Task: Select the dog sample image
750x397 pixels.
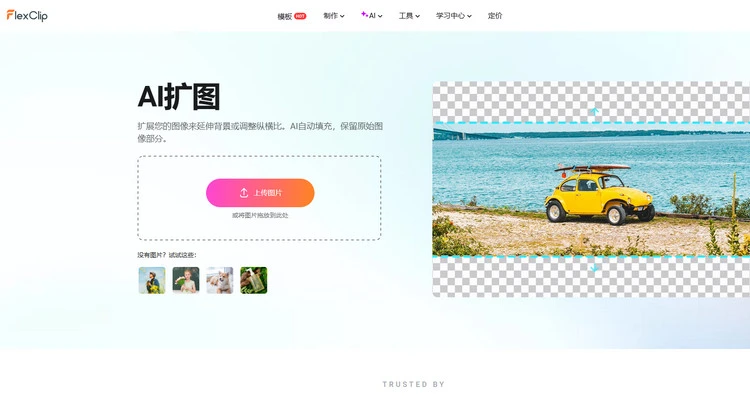Action: [x=220, y=280]
